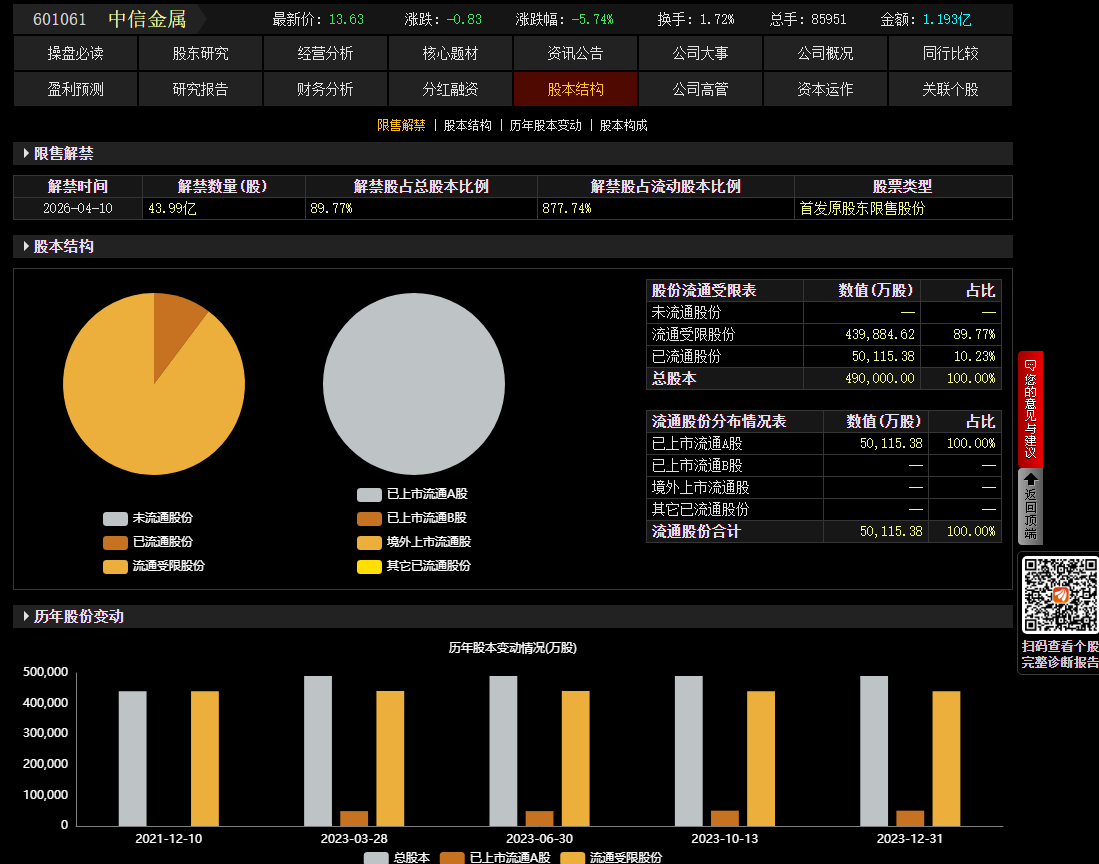The width and height of the screenshot is (1099, 864).
Task: Collapse the 股本结构 section triangle
Action: (26, 246)
